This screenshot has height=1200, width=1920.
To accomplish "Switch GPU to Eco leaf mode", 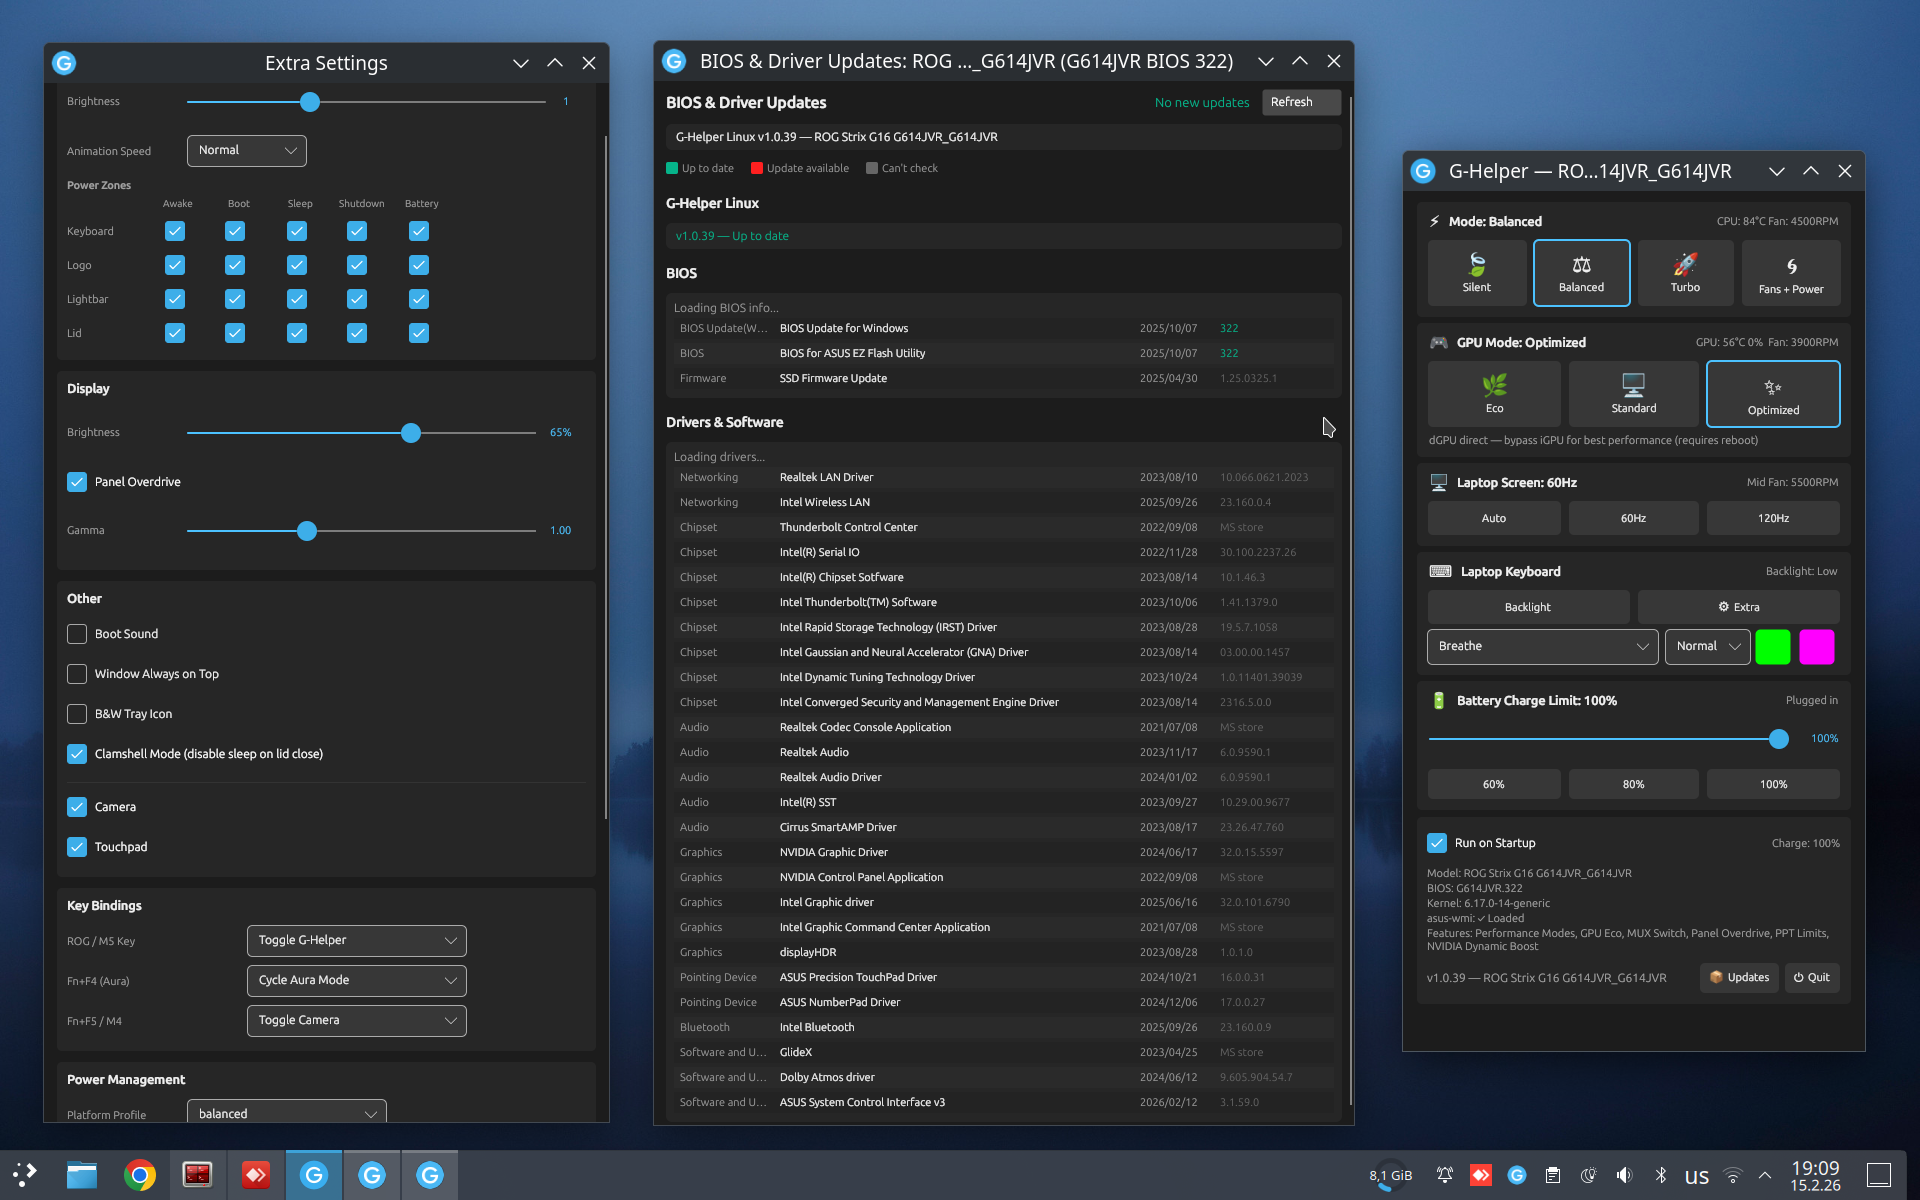I will [x=1494, y=386].
